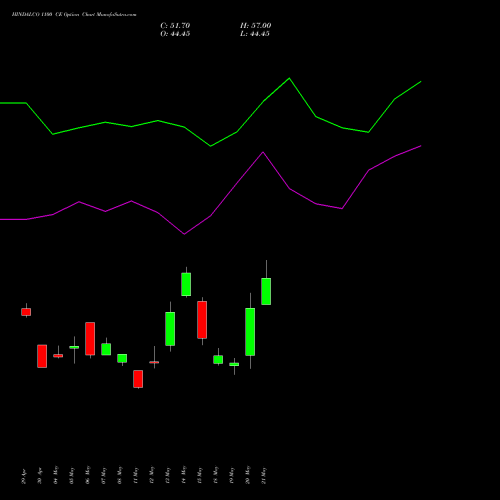Click the 08 May date label

coord(120,475)
